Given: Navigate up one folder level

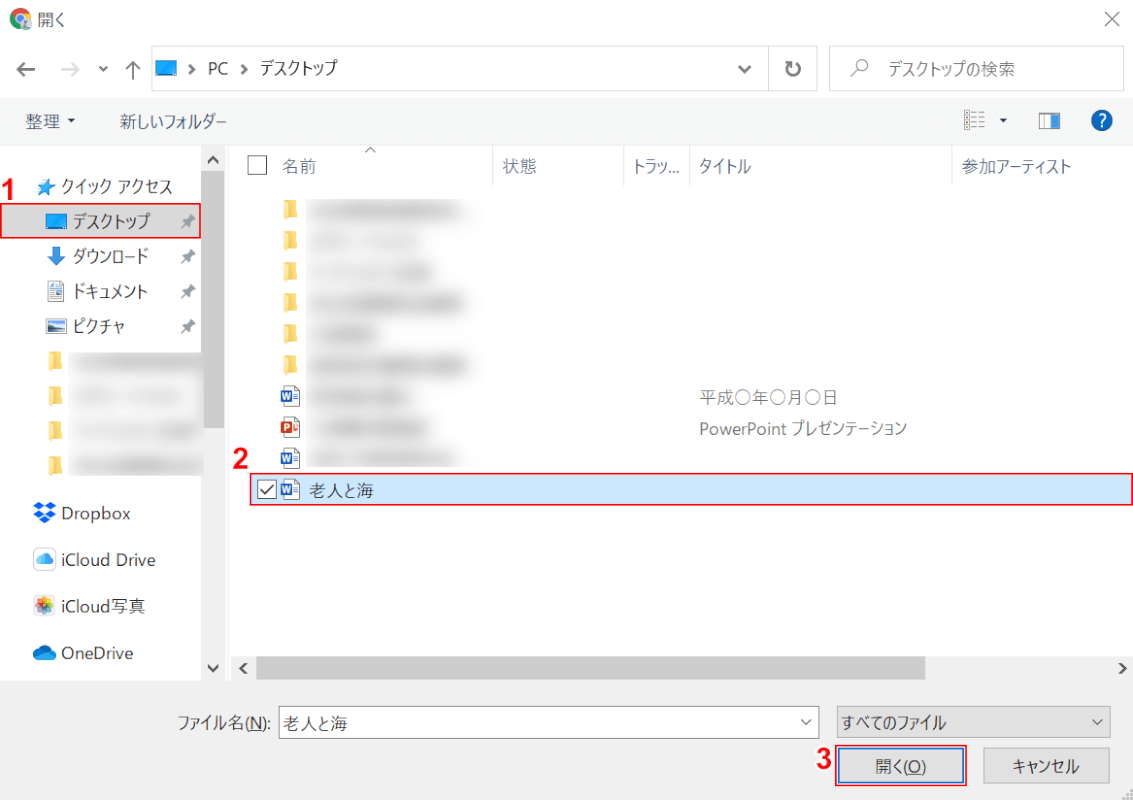Looking at the screenshot, I should [132, 69].
